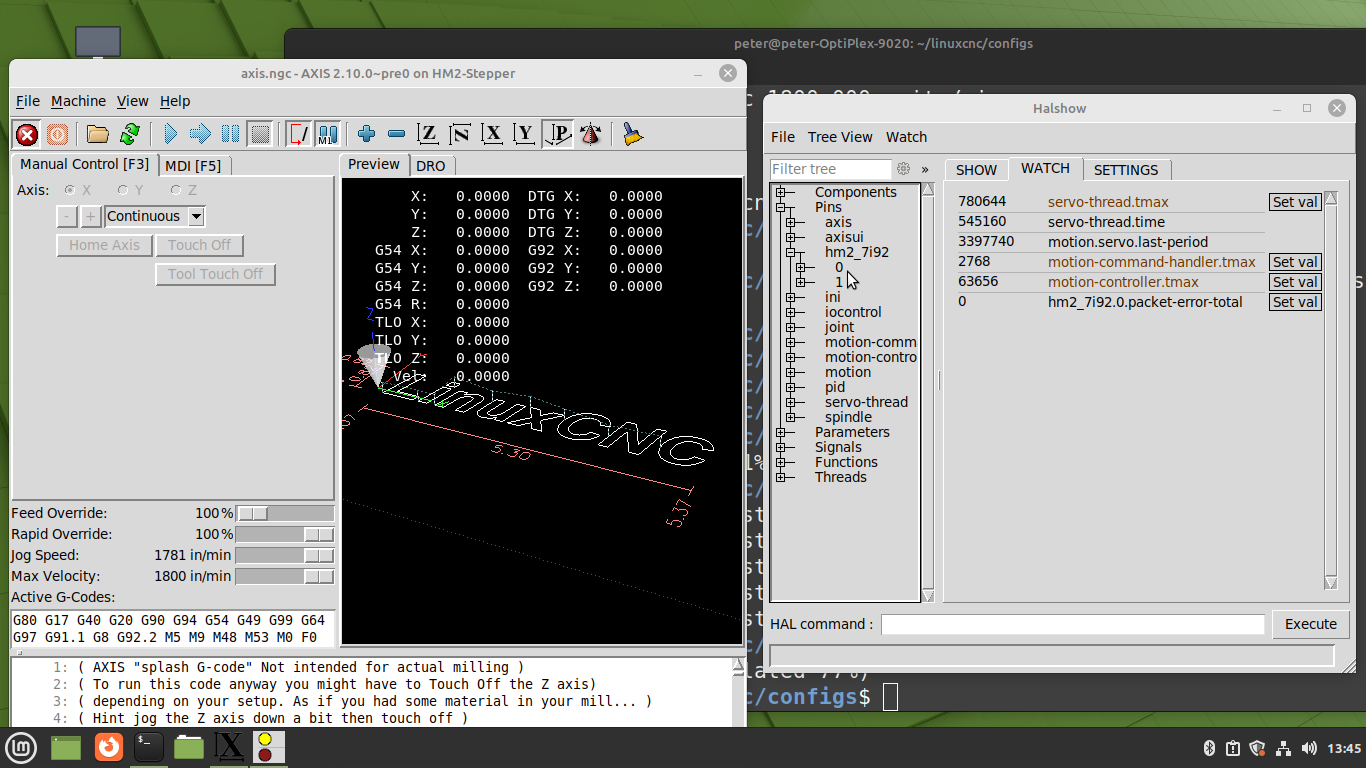The image size is (1366, 768).
Task: Open the File menu in AXIS
Action: [x=28, y=101]
